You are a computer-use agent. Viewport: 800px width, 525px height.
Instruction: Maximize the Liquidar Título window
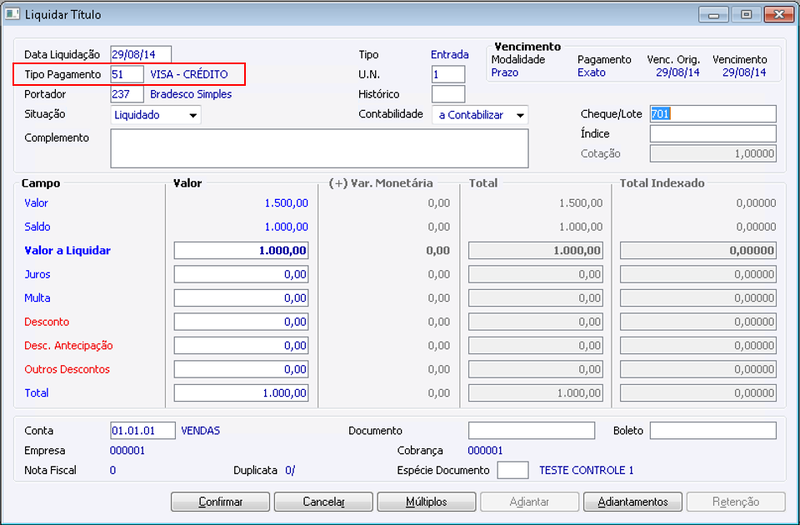746,14
